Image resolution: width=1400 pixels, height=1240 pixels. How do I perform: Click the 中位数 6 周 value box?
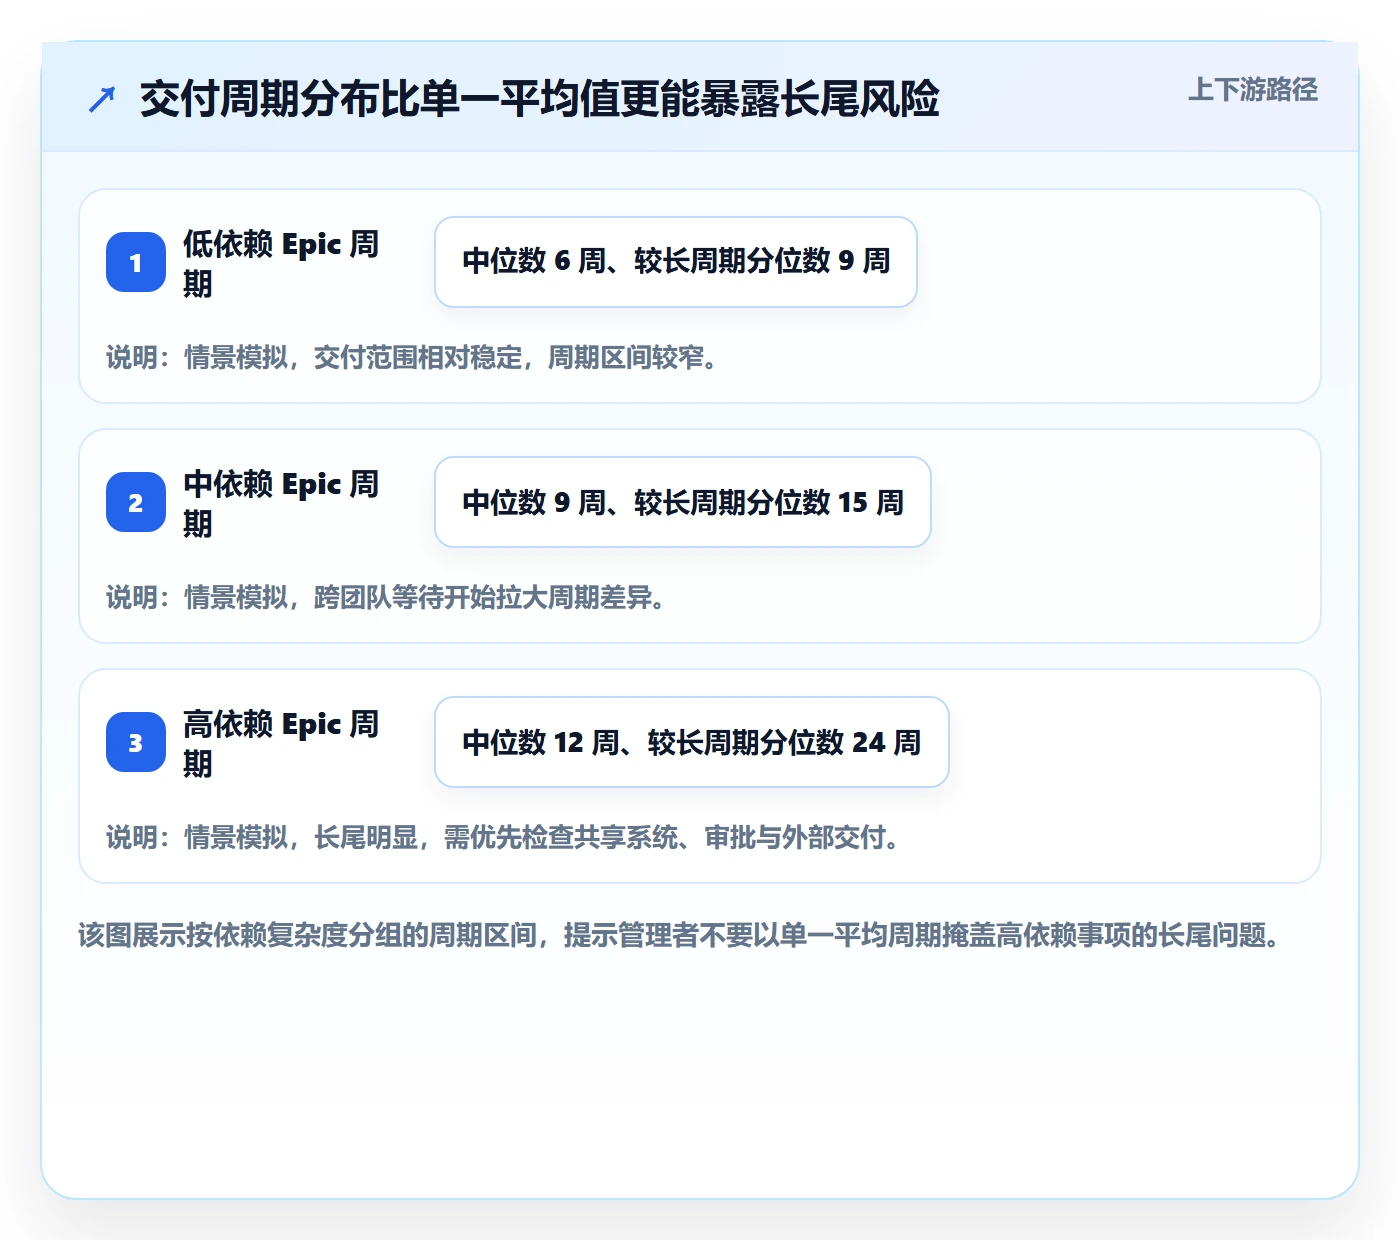(676, 262)
